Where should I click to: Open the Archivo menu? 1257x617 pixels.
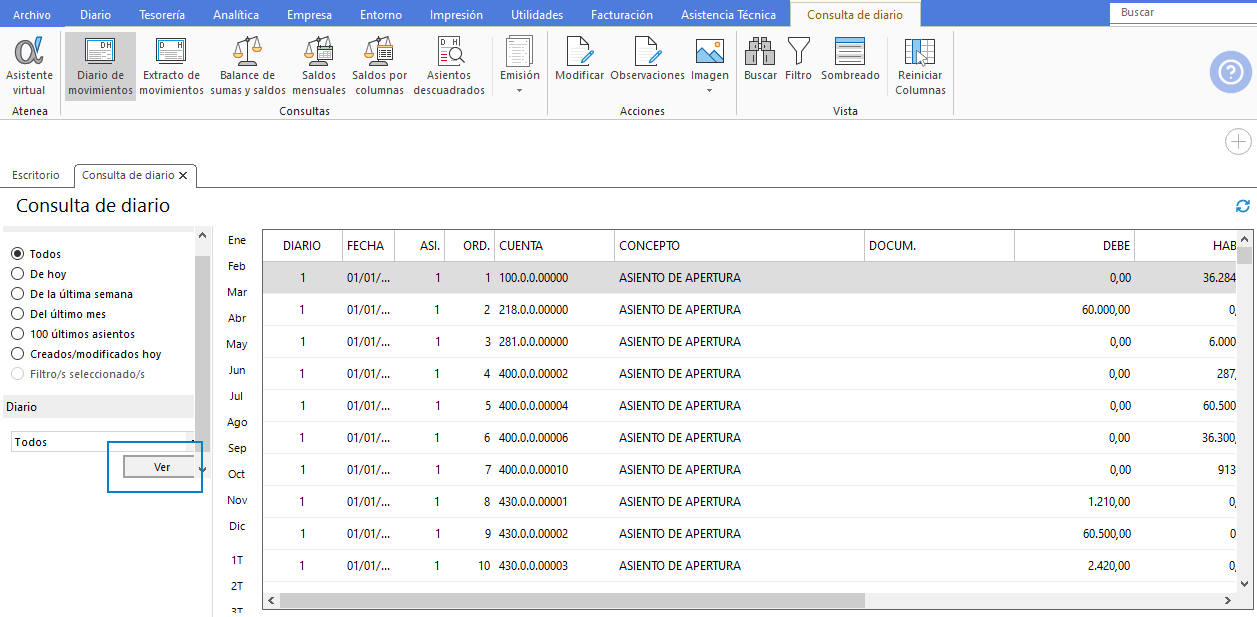[32, 15]
